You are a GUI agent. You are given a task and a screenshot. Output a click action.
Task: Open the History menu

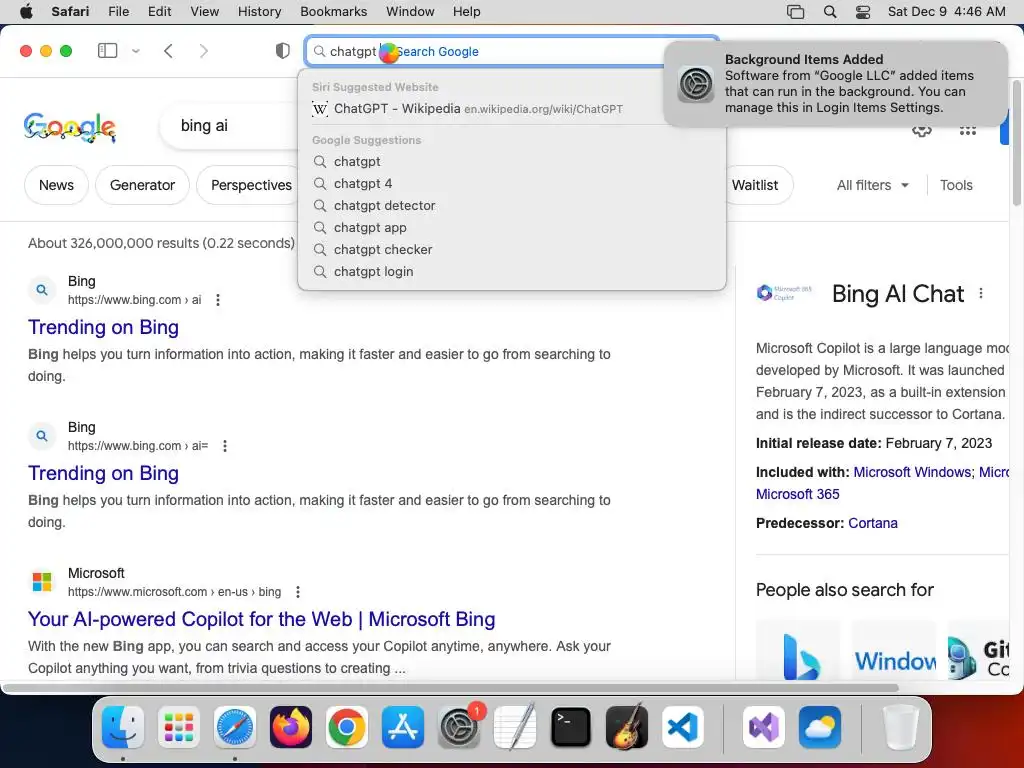point(259,12)
